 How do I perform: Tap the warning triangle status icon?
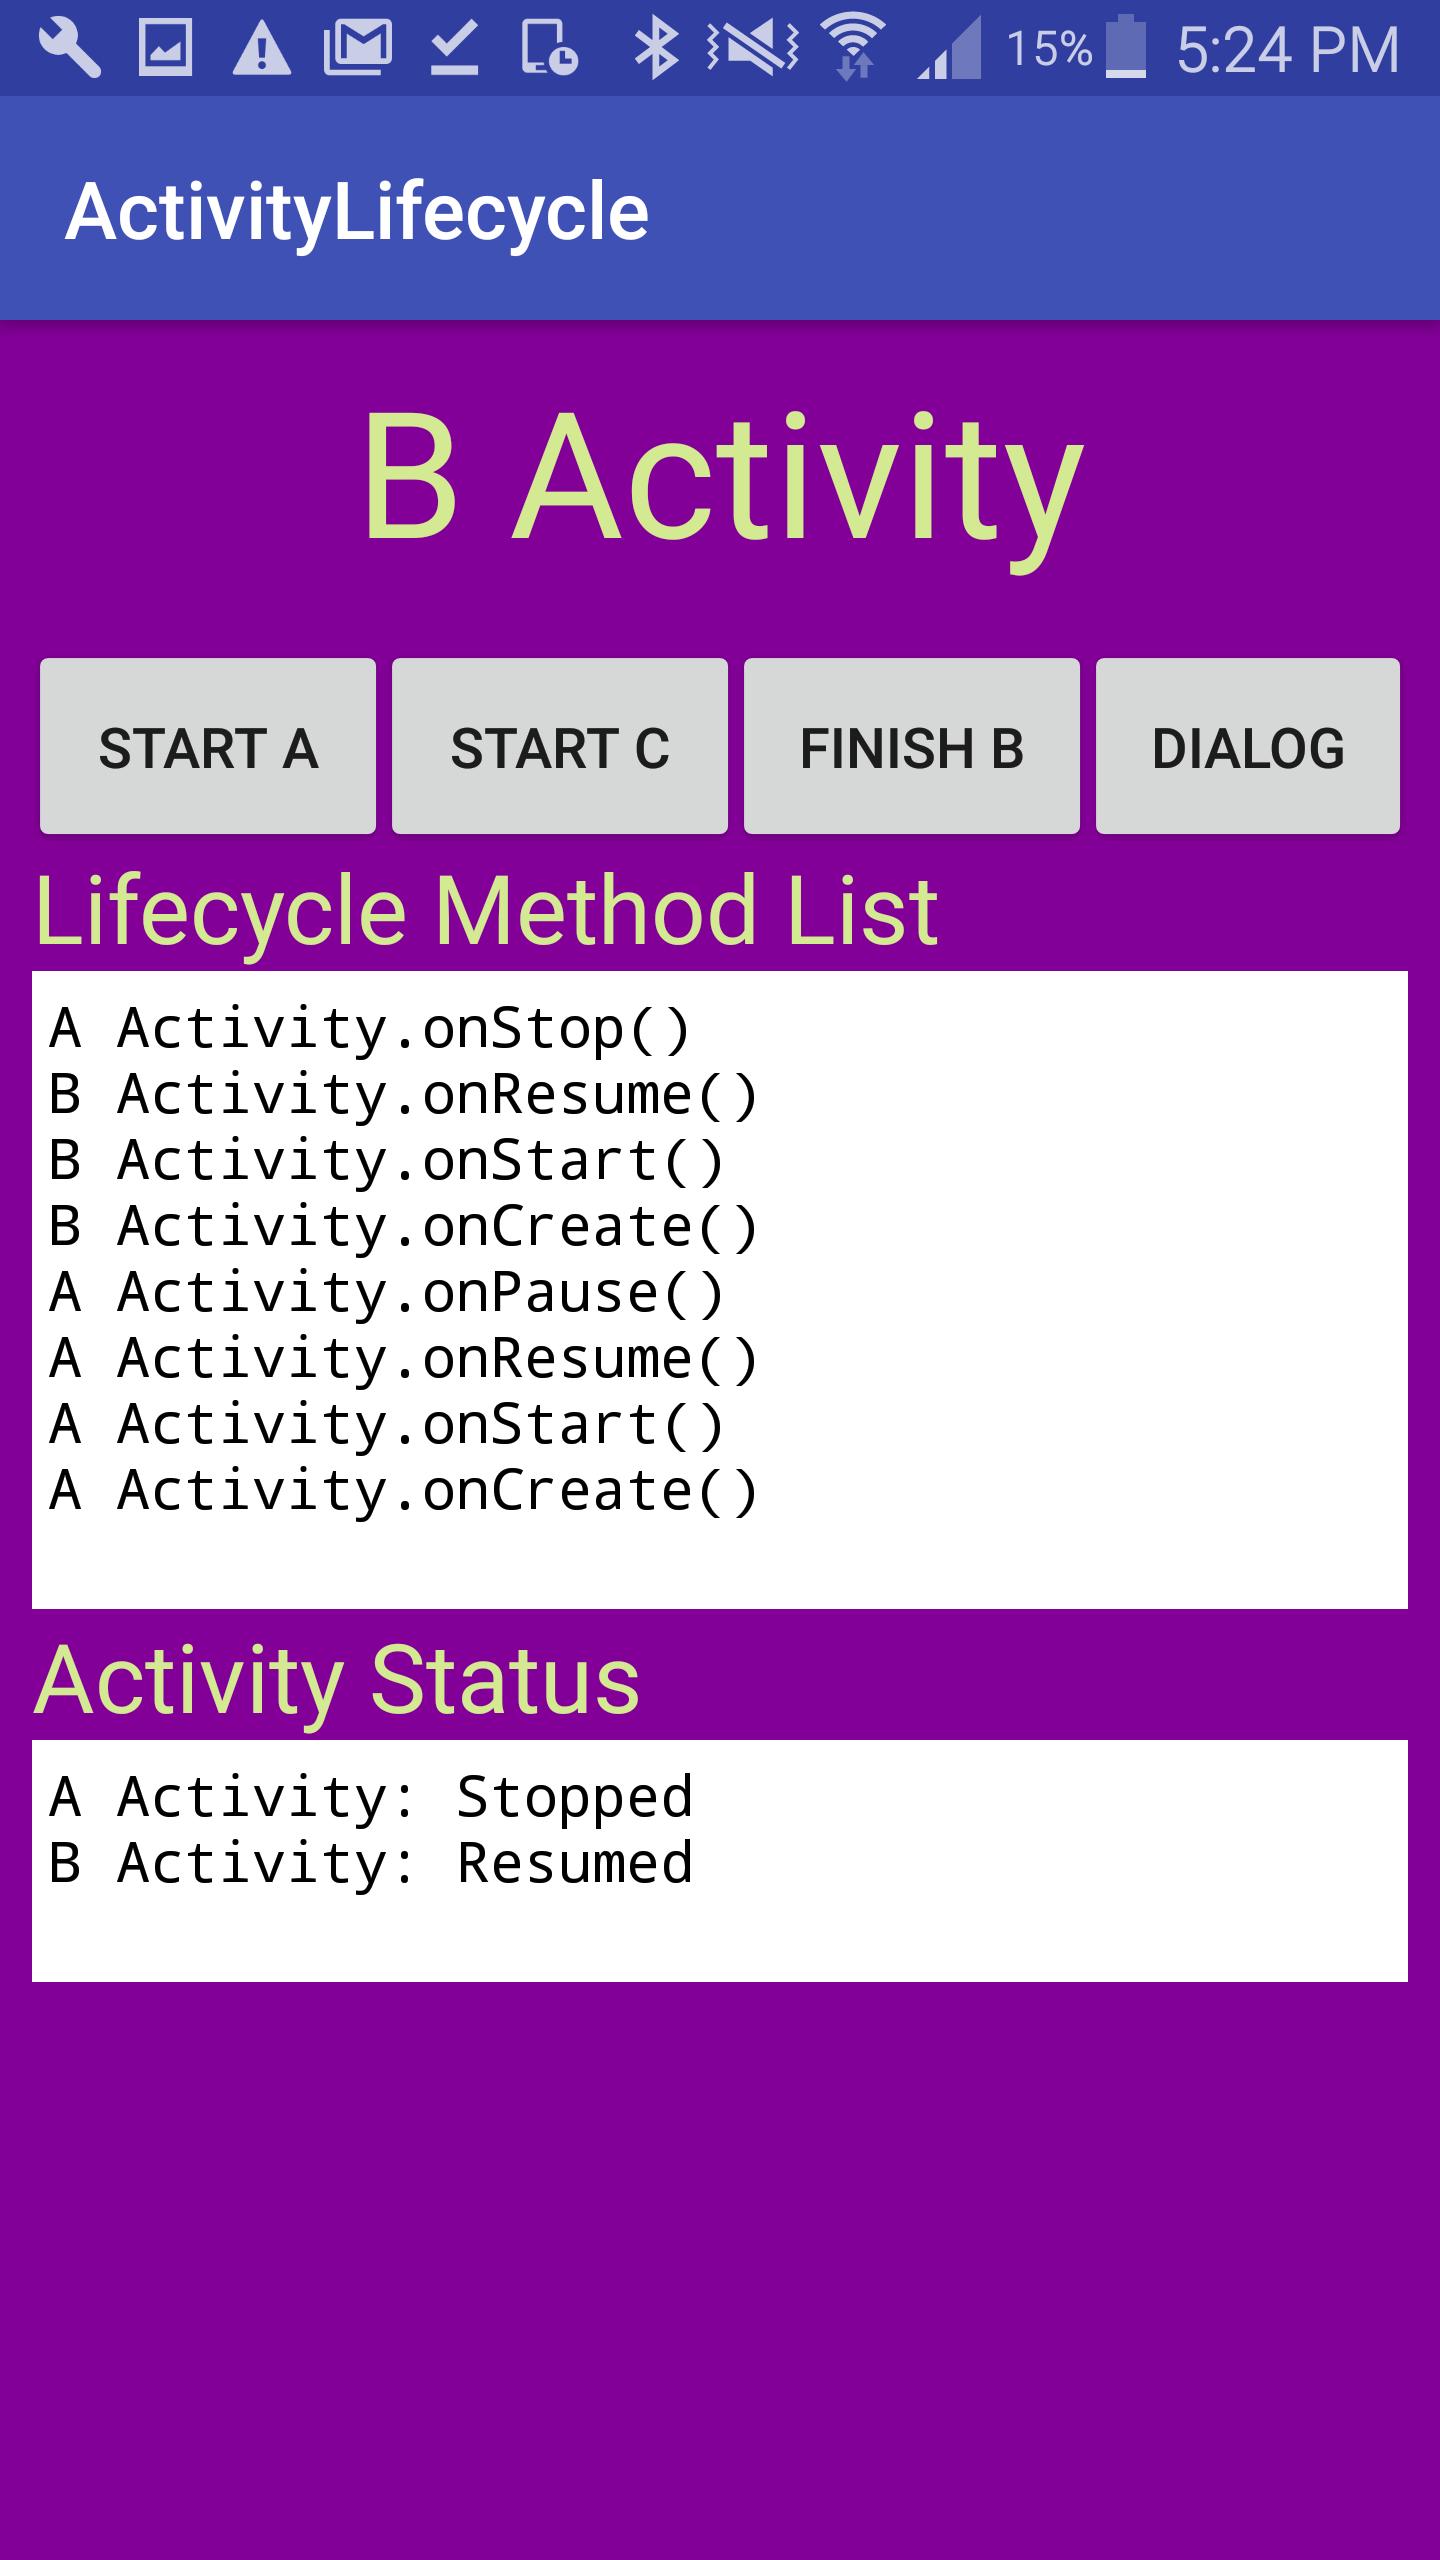pyautogui.click(x=262, y=50)
